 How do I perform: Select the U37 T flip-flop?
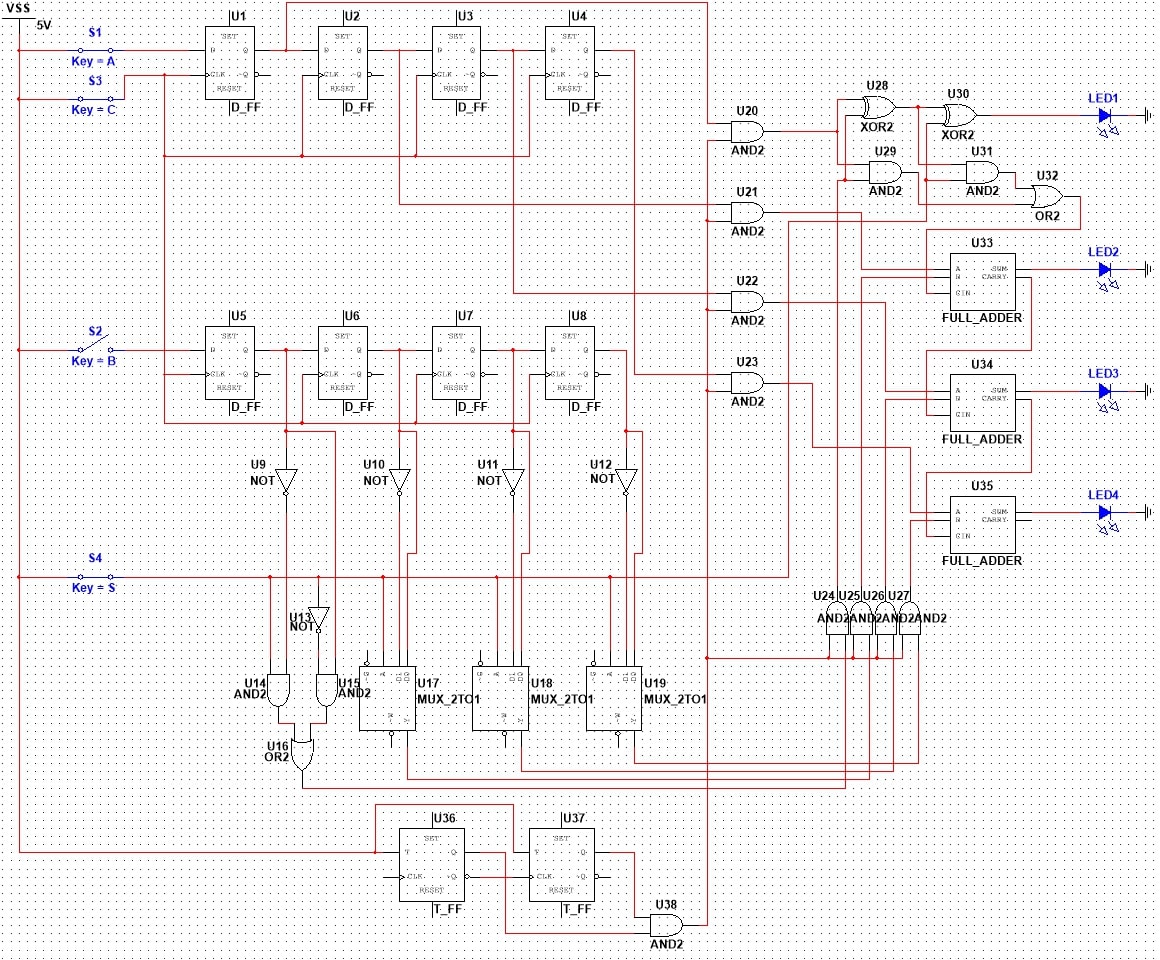pyautogui.click(x=562, y=865)
